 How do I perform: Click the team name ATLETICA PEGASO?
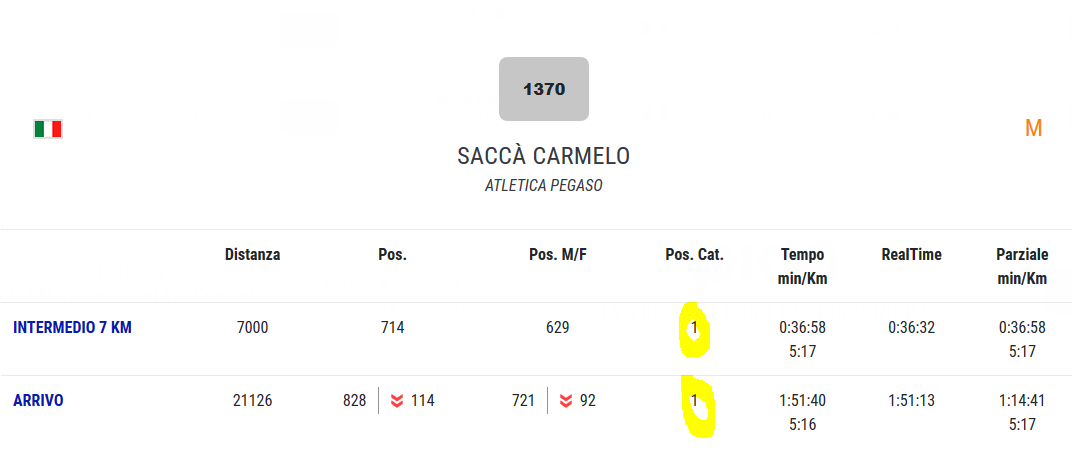coord(544,186)
